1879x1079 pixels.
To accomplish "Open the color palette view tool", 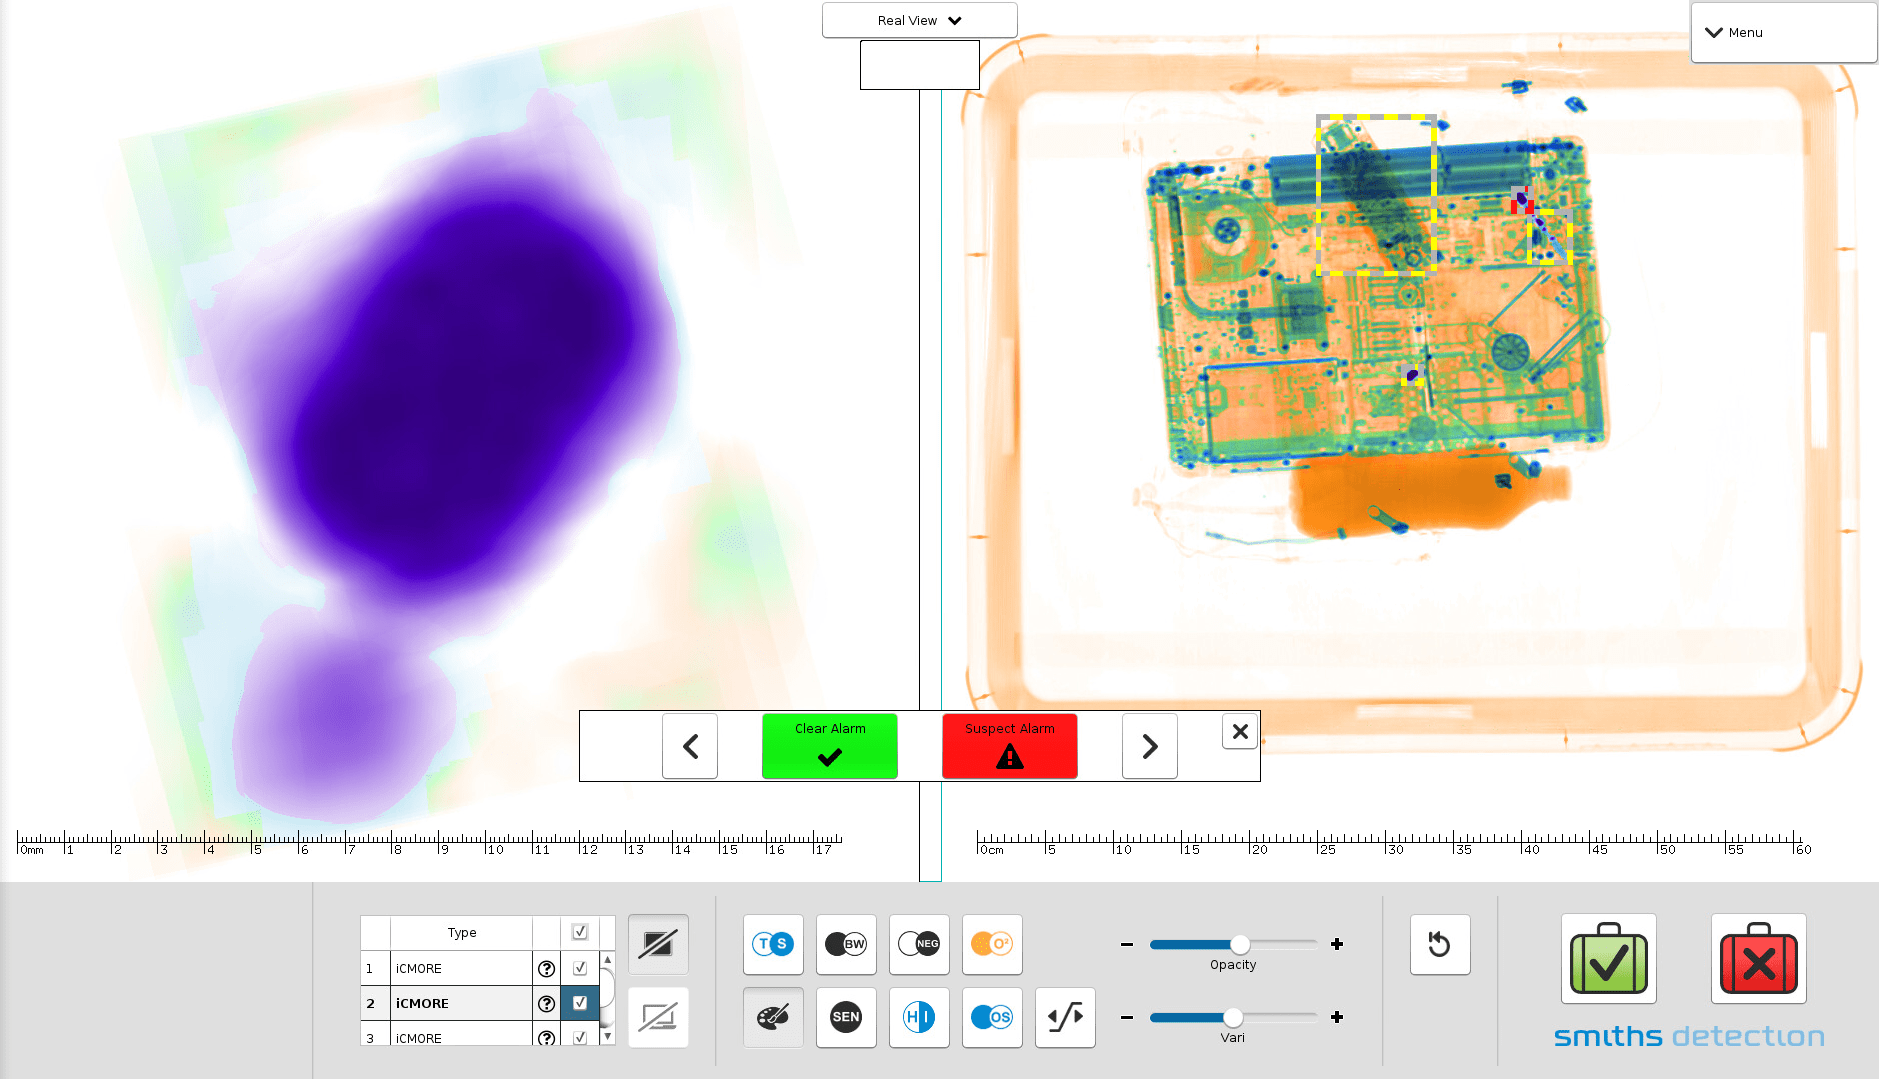I will tap(772, 1017).
